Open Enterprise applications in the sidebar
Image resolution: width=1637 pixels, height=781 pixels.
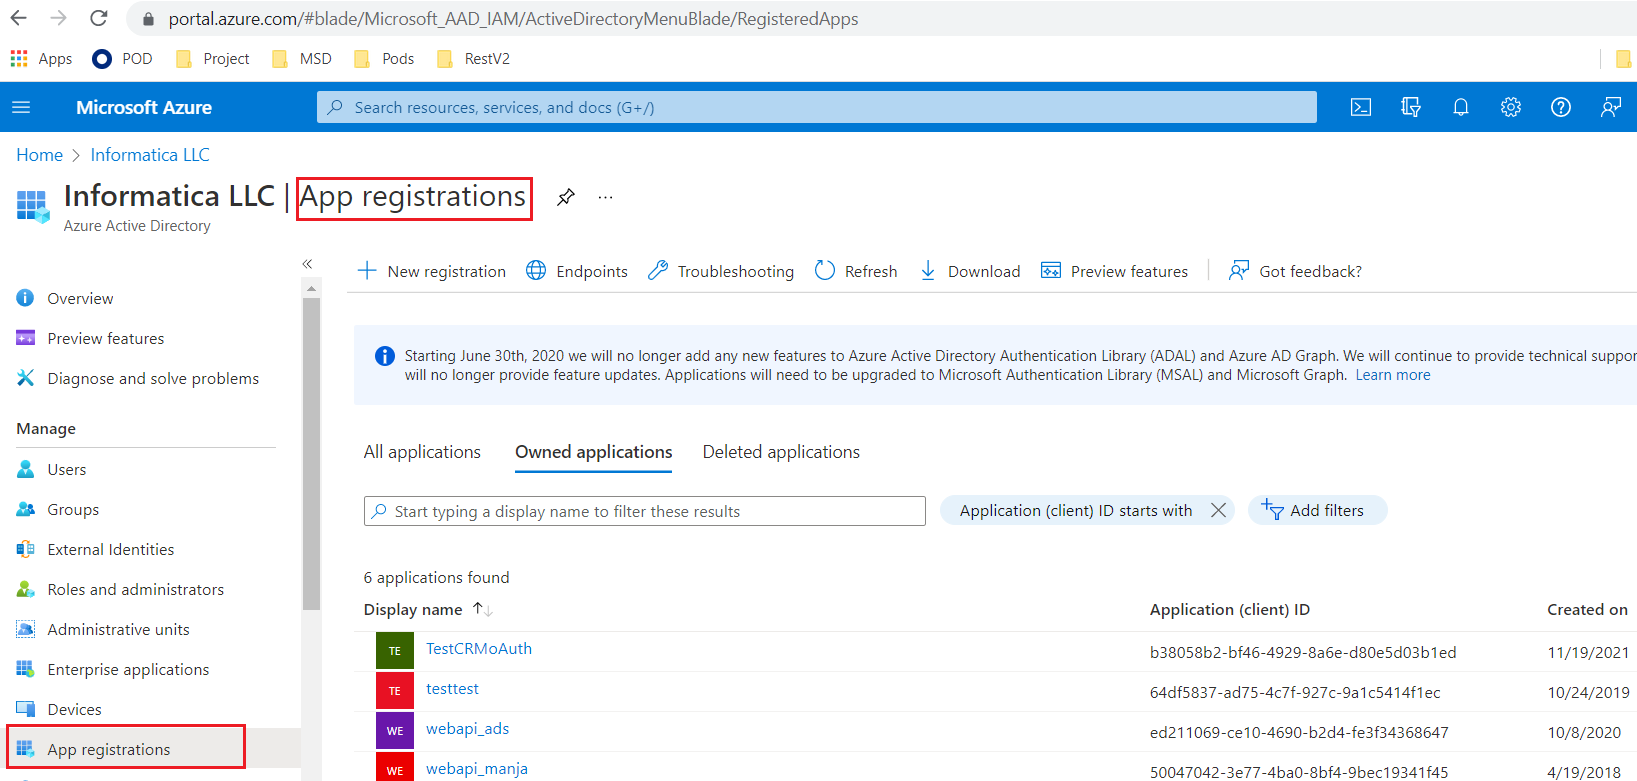click(128, 669)
